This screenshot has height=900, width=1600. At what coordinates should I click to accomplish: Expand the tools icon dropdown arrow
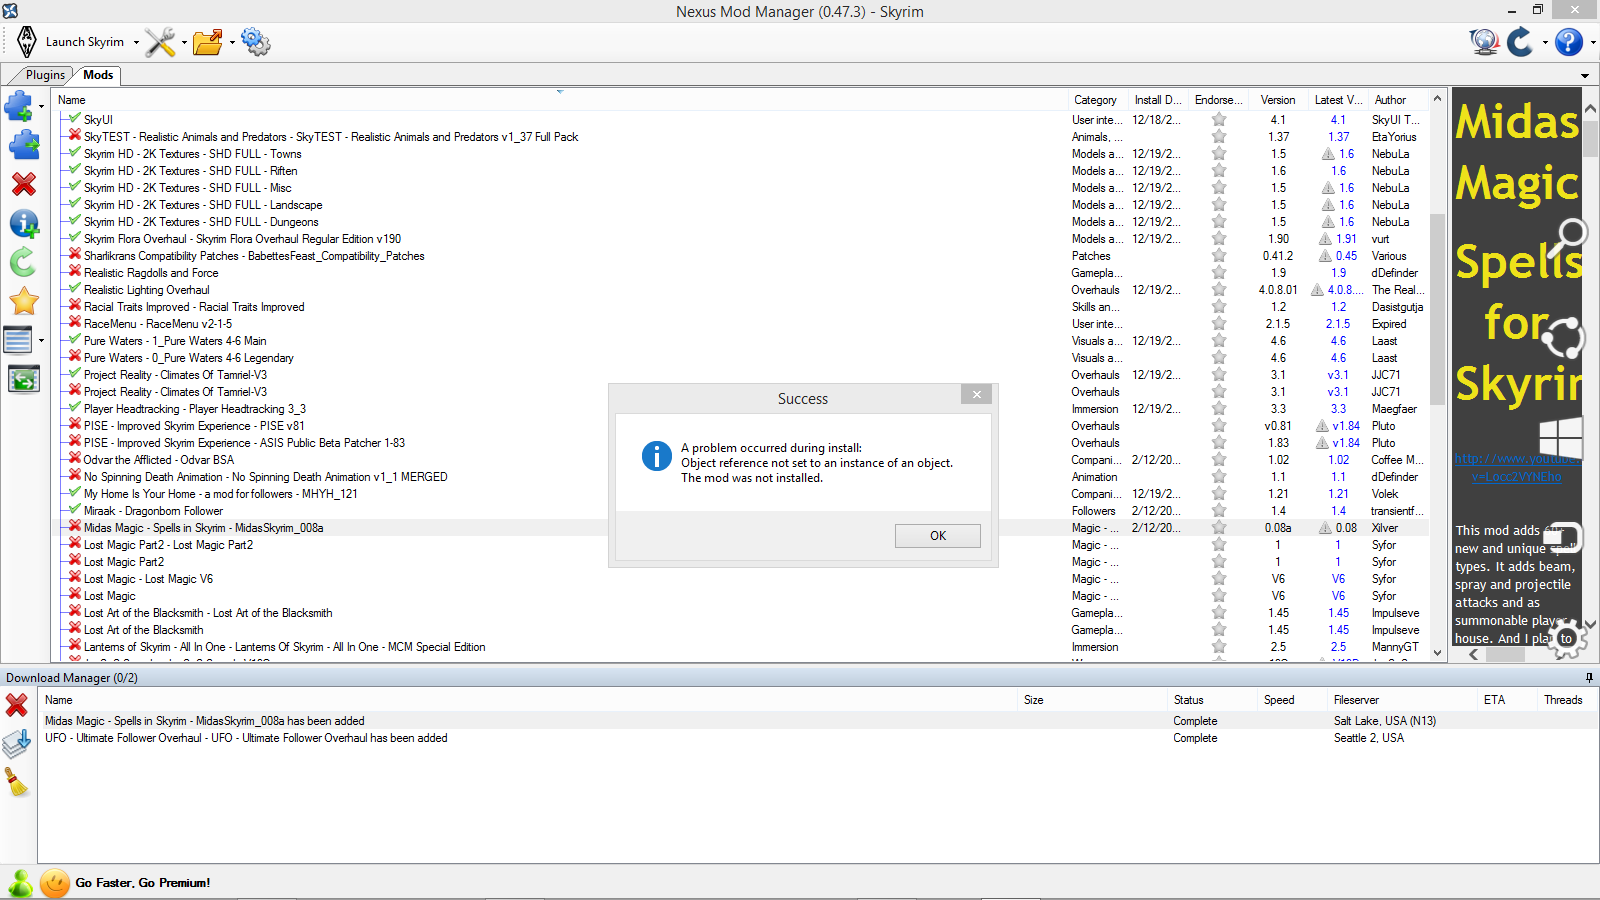[x=184, y=43]
